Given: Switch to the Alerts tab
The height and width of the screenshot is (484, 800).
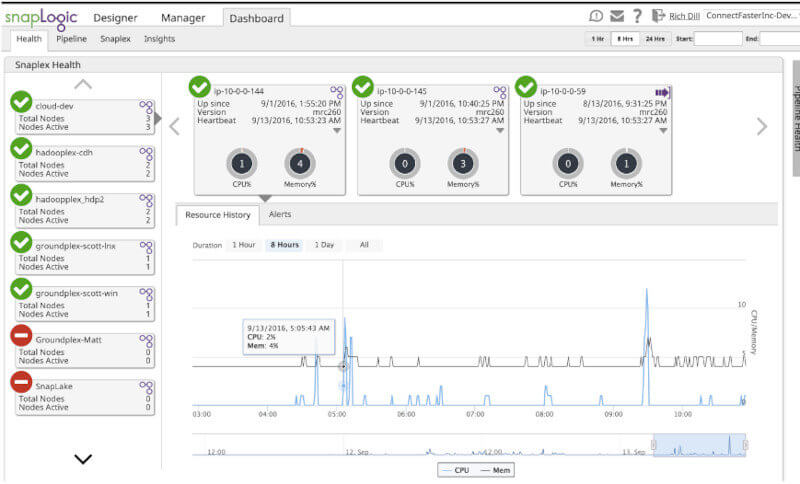Looking at the screenshot, I should [x=280, y=215].
